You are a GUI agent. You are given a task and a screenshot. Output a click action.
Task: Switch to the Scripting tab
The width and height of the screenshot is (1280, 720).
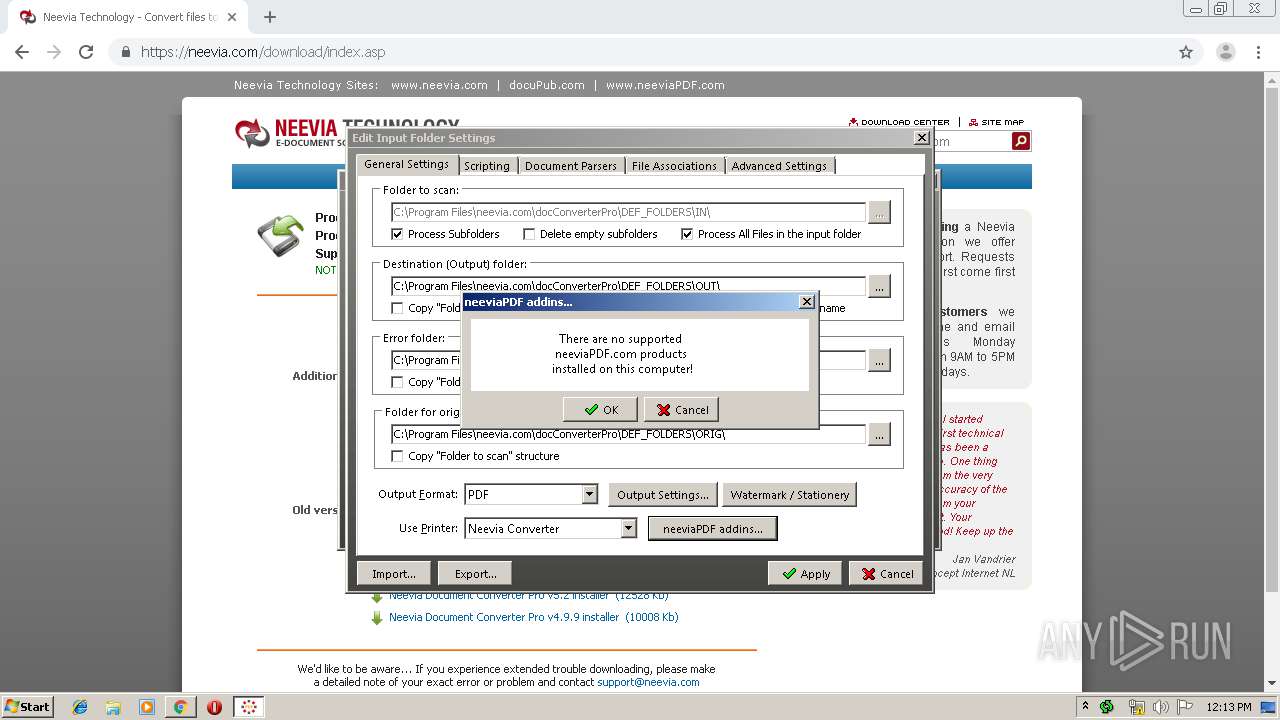tap(487, 166)
